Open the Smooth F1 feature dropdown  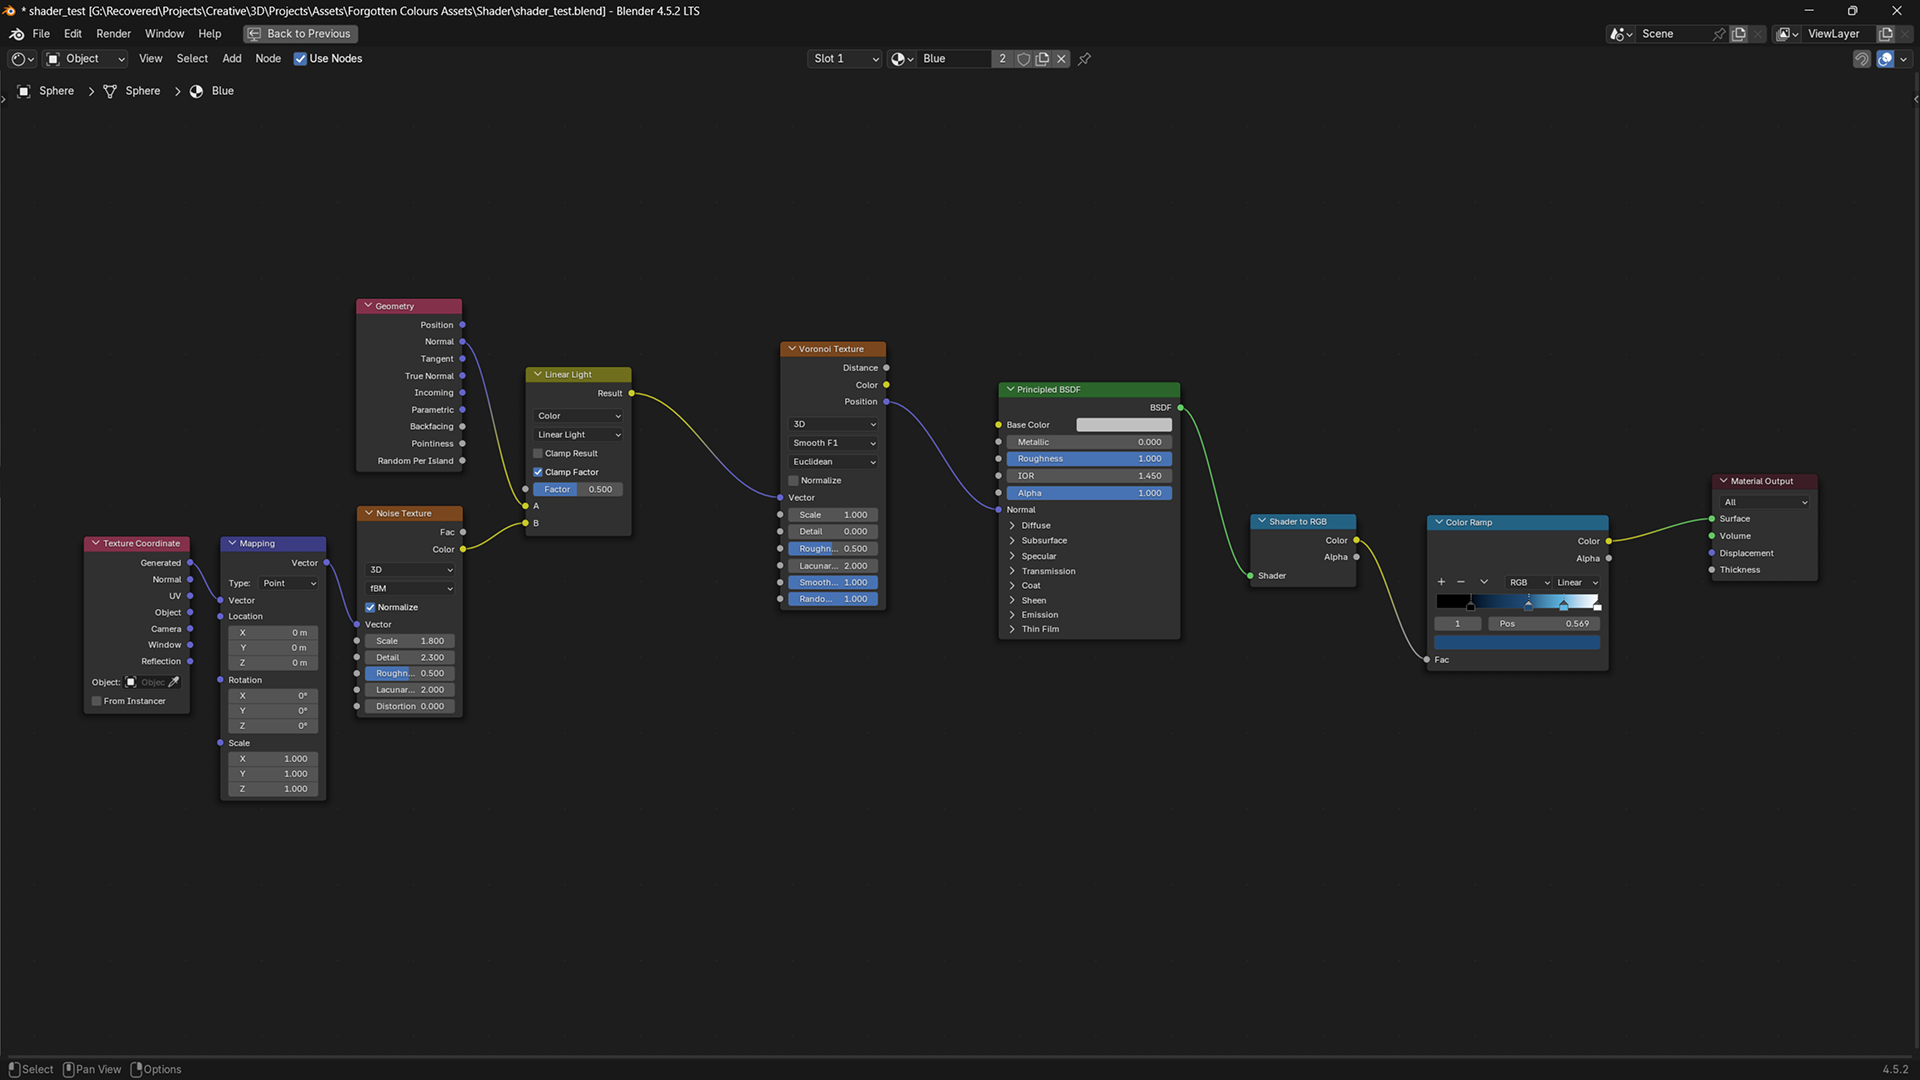[833, 443]
